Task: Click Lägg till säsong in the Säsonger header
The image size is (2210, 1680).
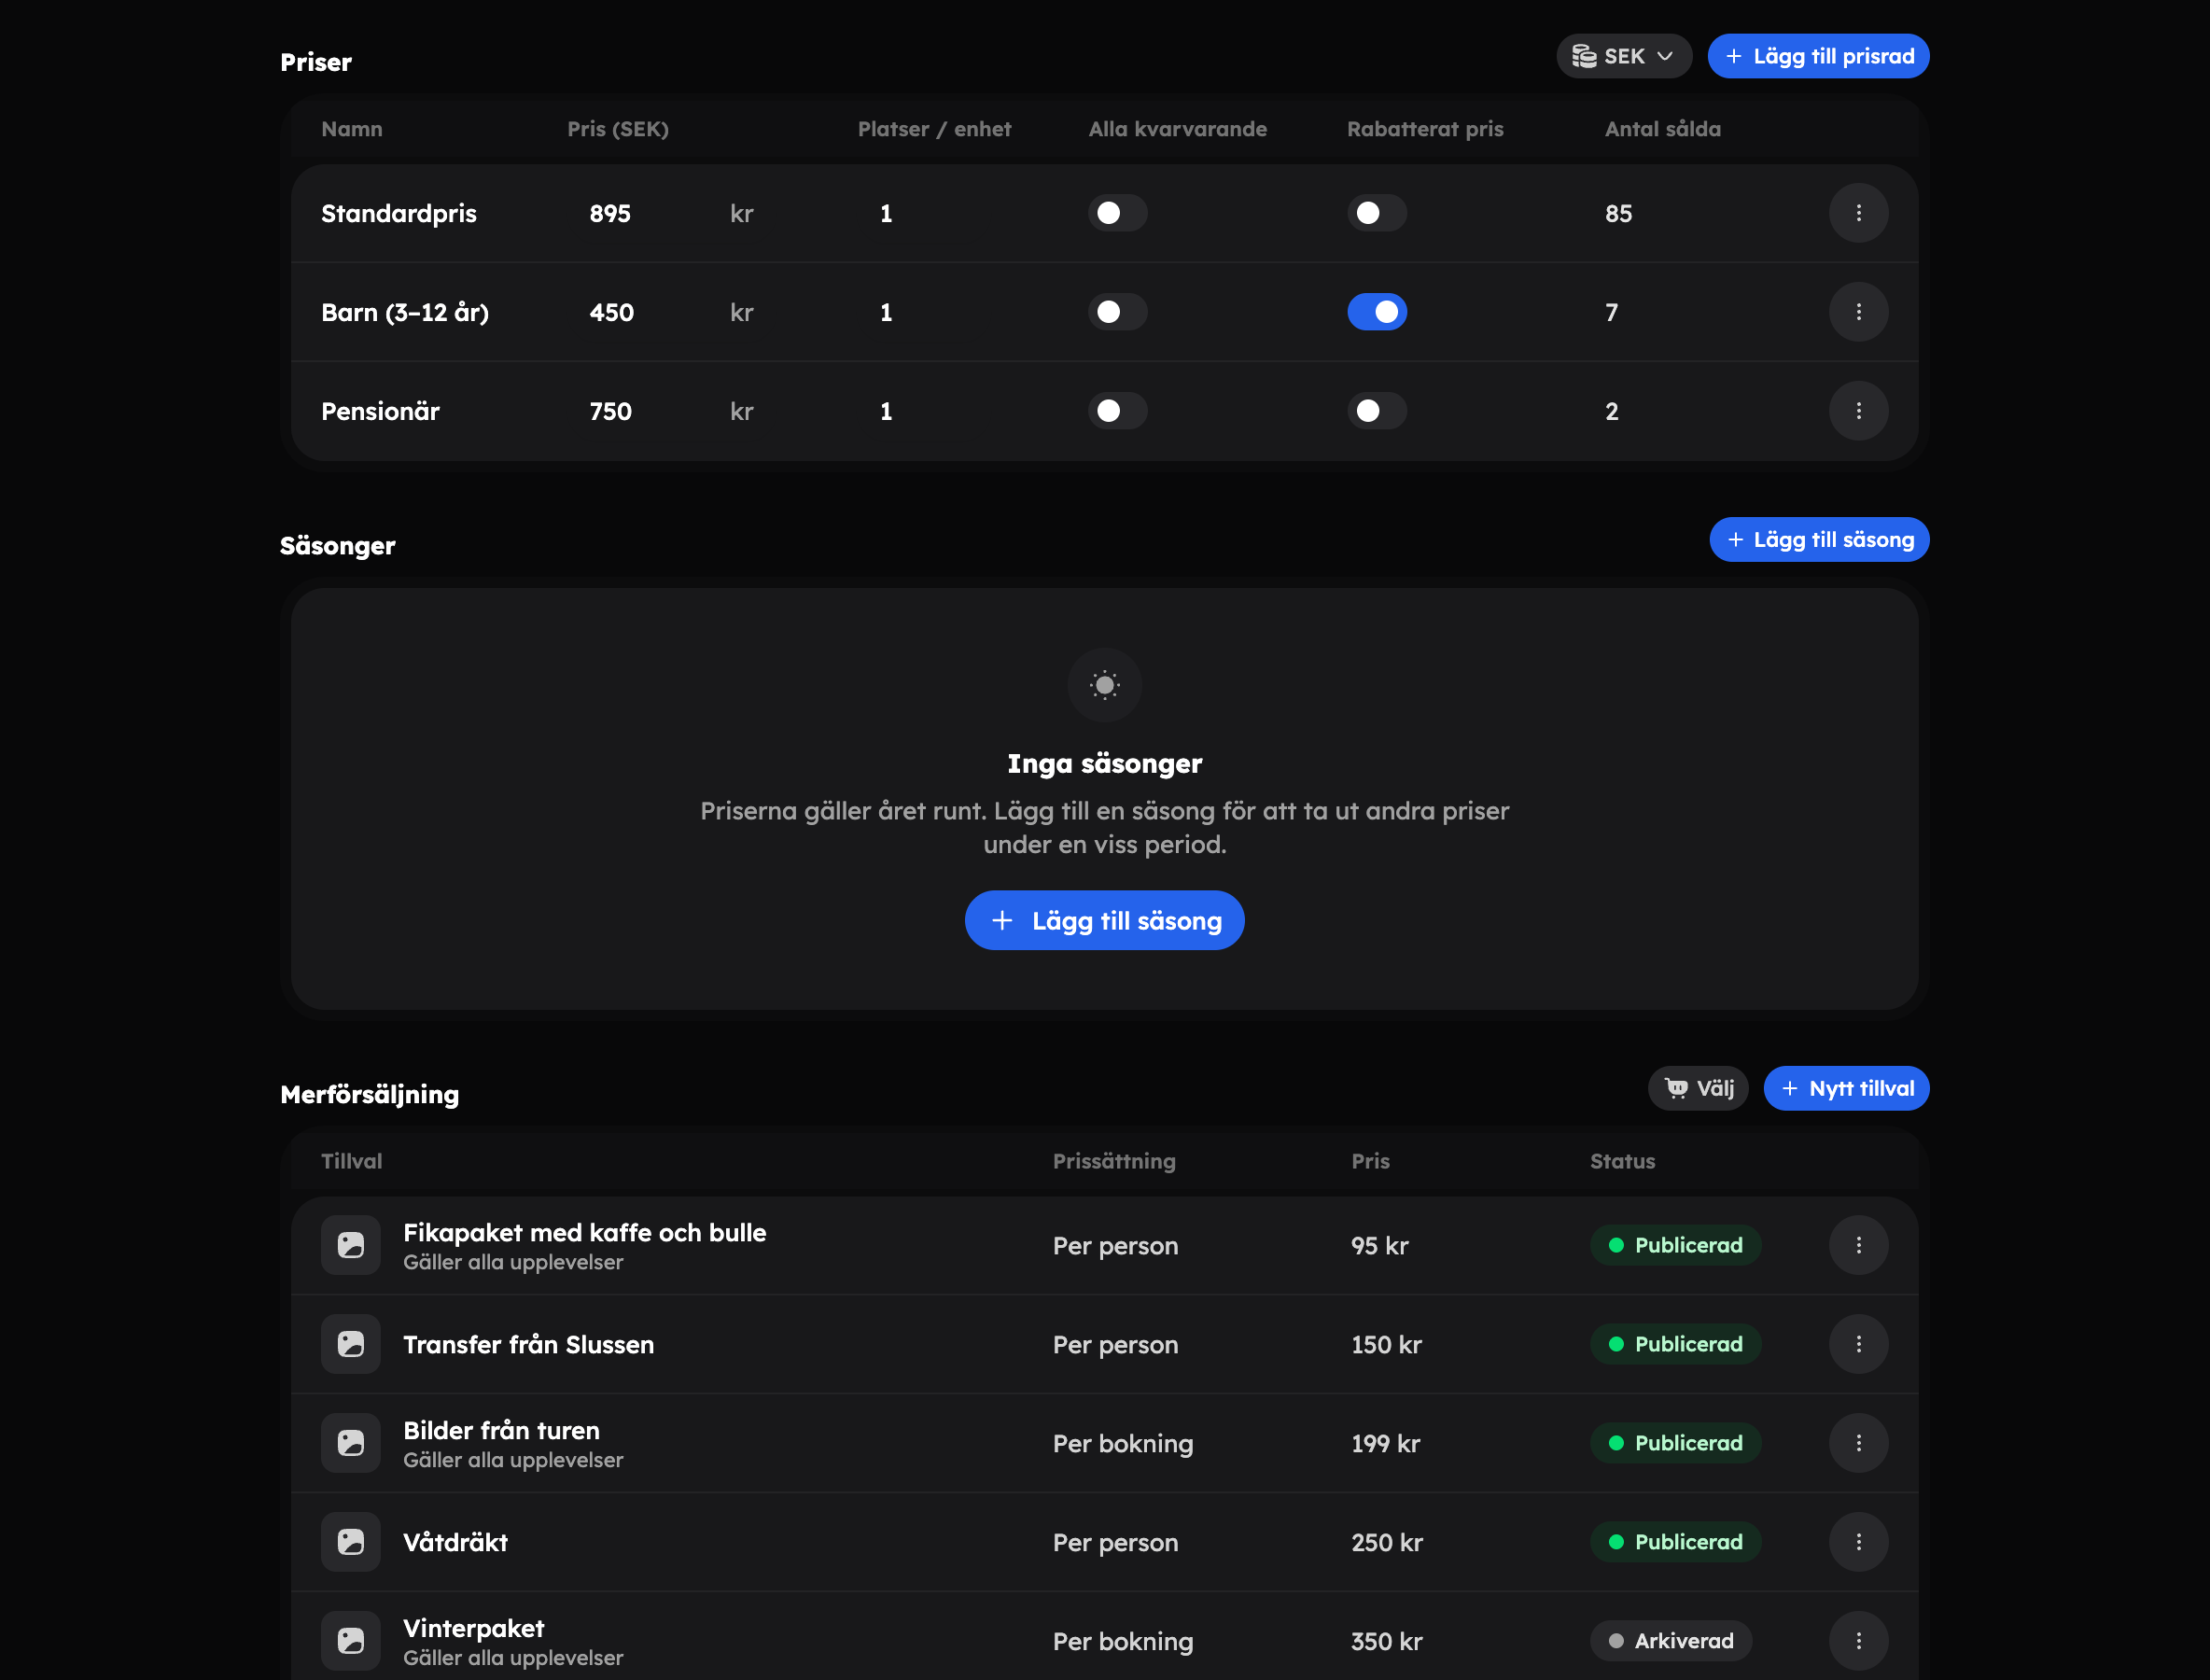Action: coord(1819,539)
